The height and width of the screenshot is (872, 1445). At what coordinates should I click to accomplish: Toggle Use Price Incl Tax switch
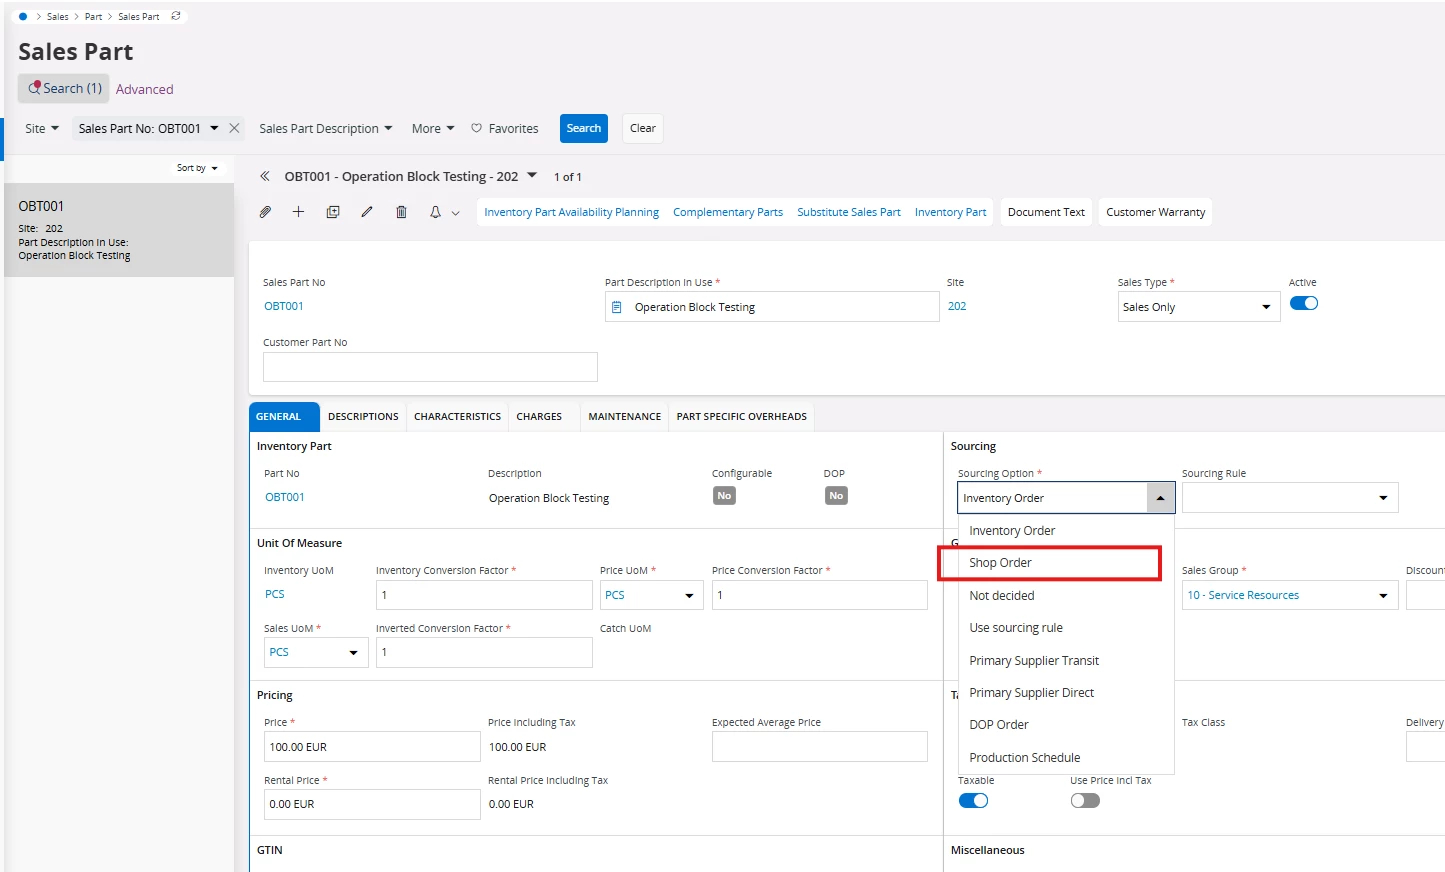click(x=1085, y=800)
